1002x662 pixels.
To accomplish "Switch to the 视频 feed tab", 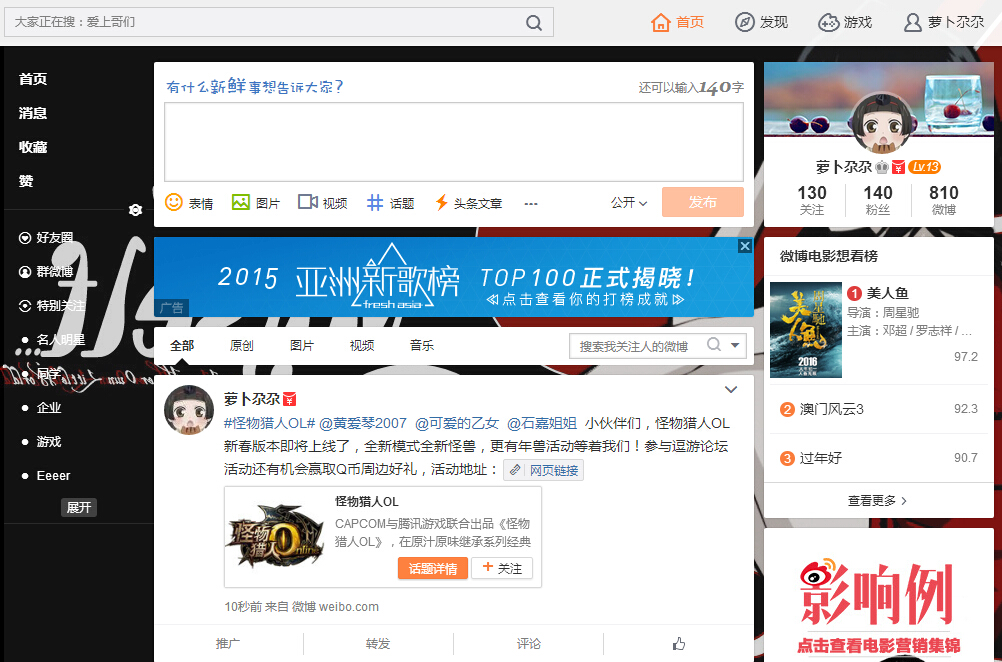I will [x=362, y=346].
